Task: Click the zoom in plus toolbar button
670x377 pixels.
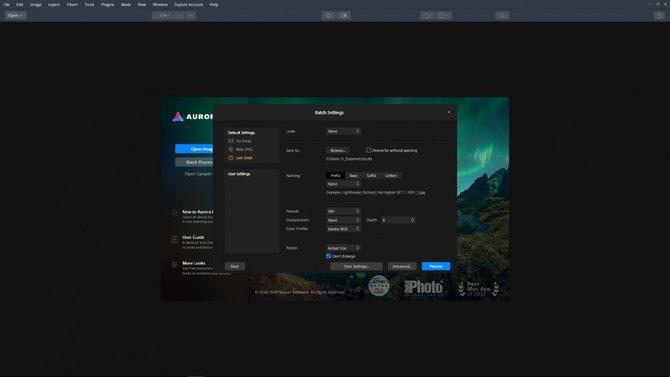Action: pos(191,15)
